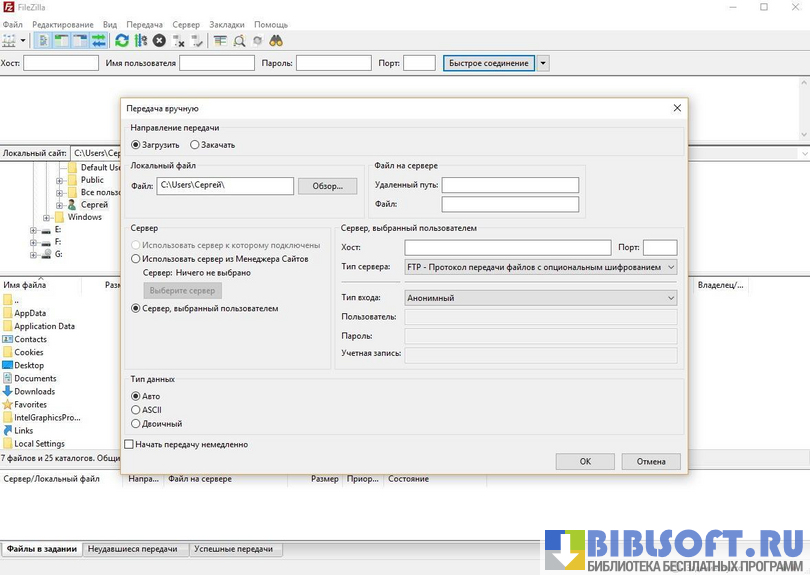Click the Обзор... browse button
The width and height of the screenshot is (810, 575).
pos(327,186)
